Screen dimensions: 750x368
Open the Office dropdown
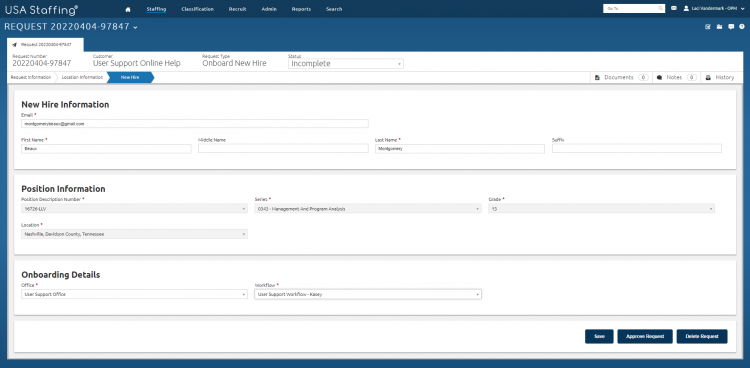click(x=134, y=294)
